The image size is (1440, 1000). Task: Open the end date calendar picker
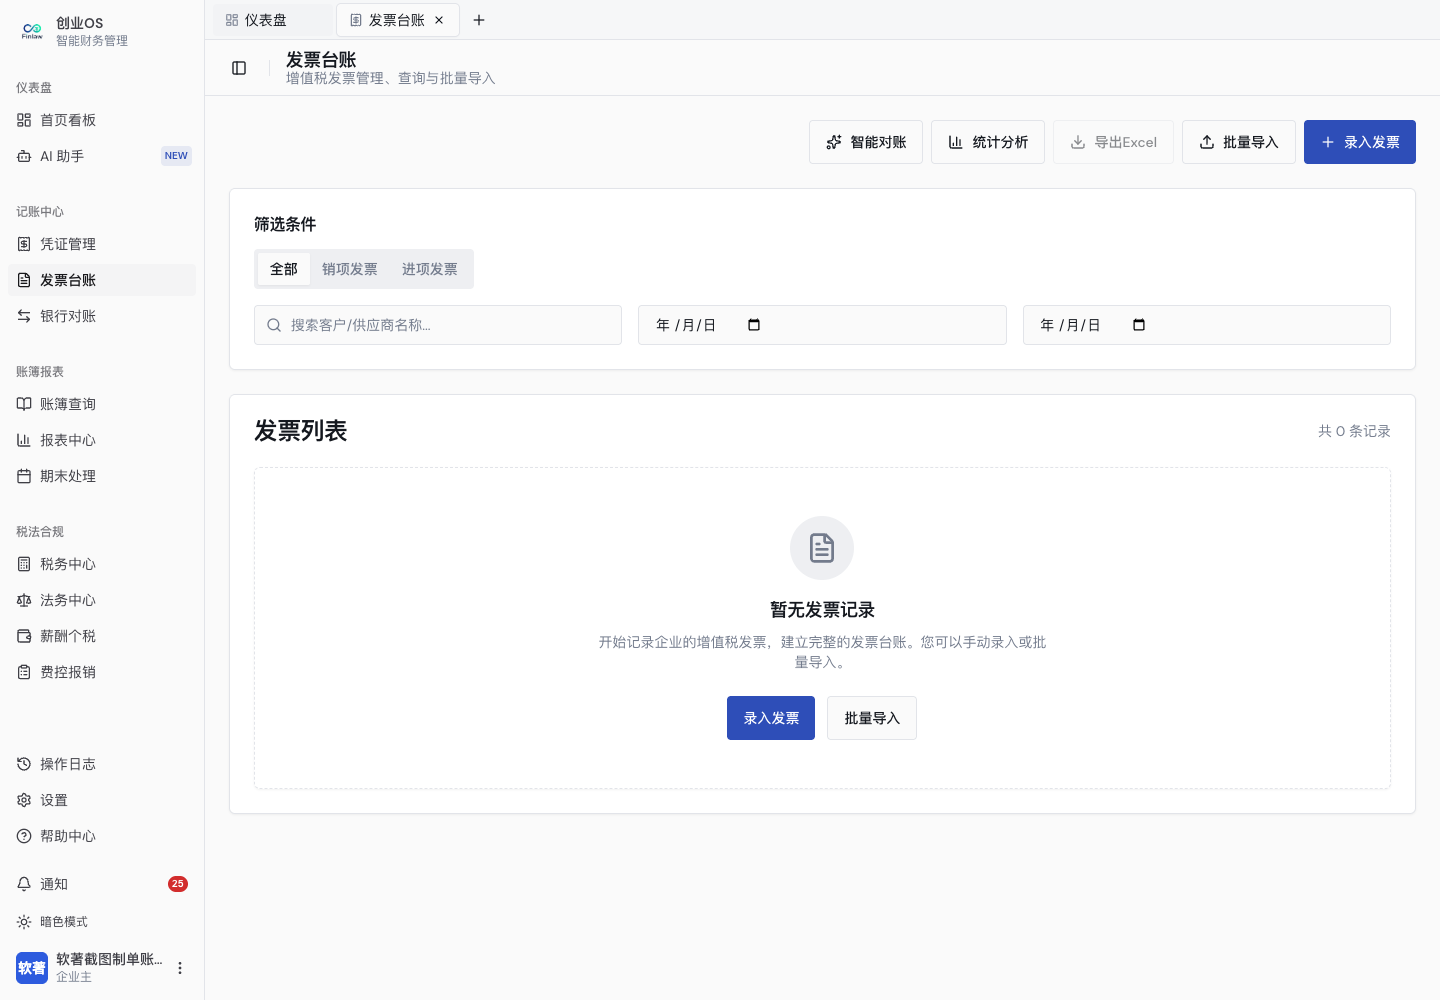click(x=1139, y=325)
